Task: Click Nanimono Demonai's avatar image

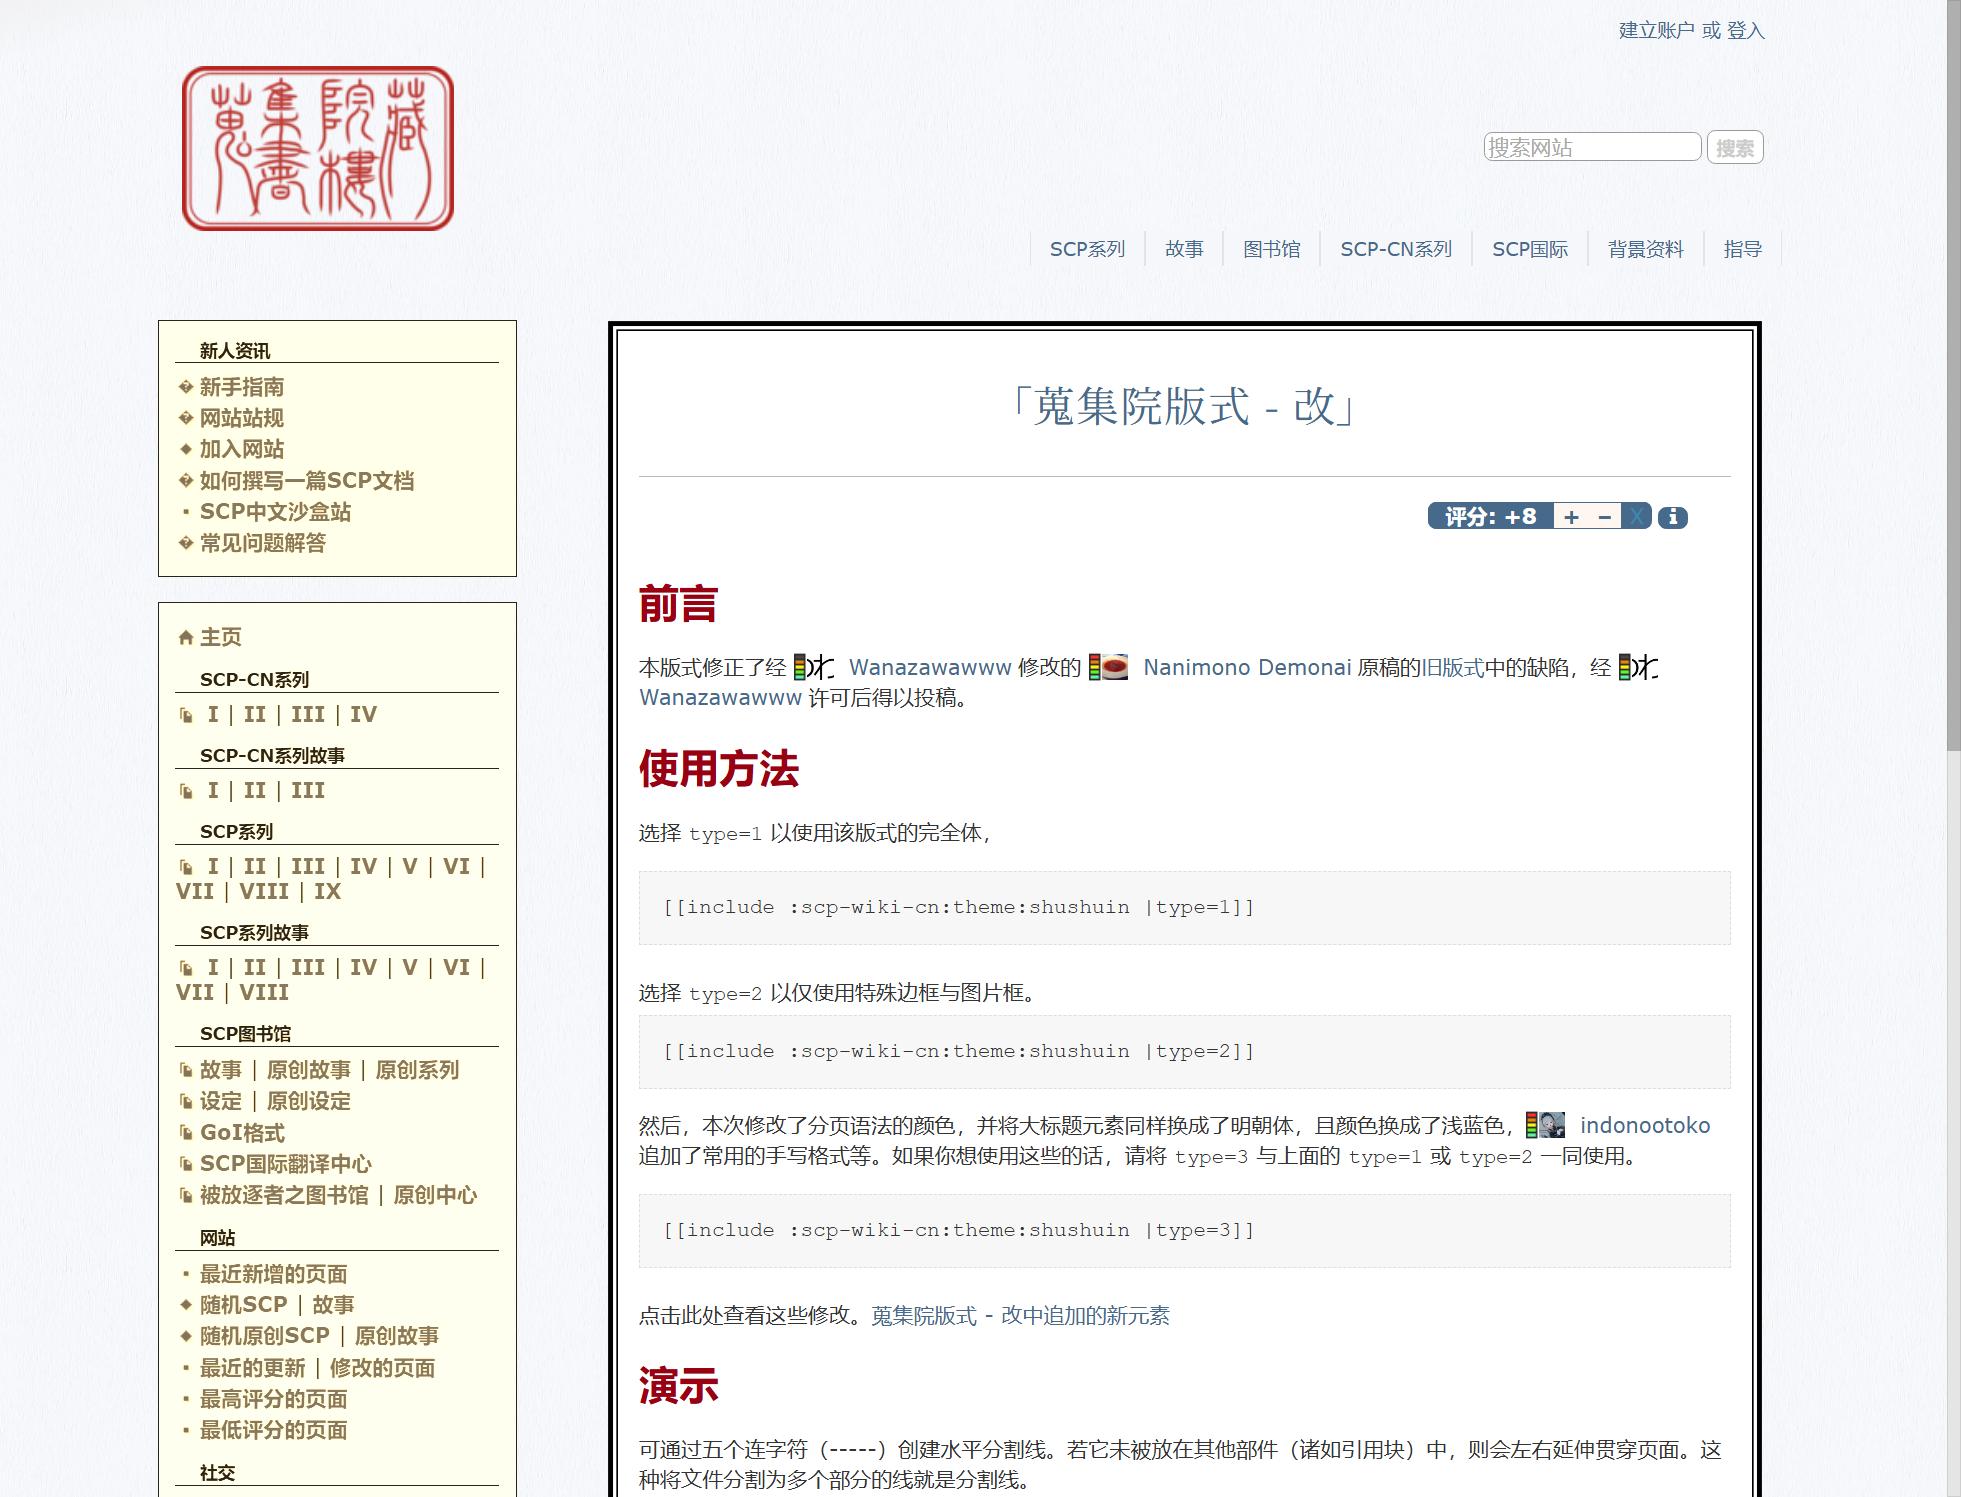Action: point(1113,667)
